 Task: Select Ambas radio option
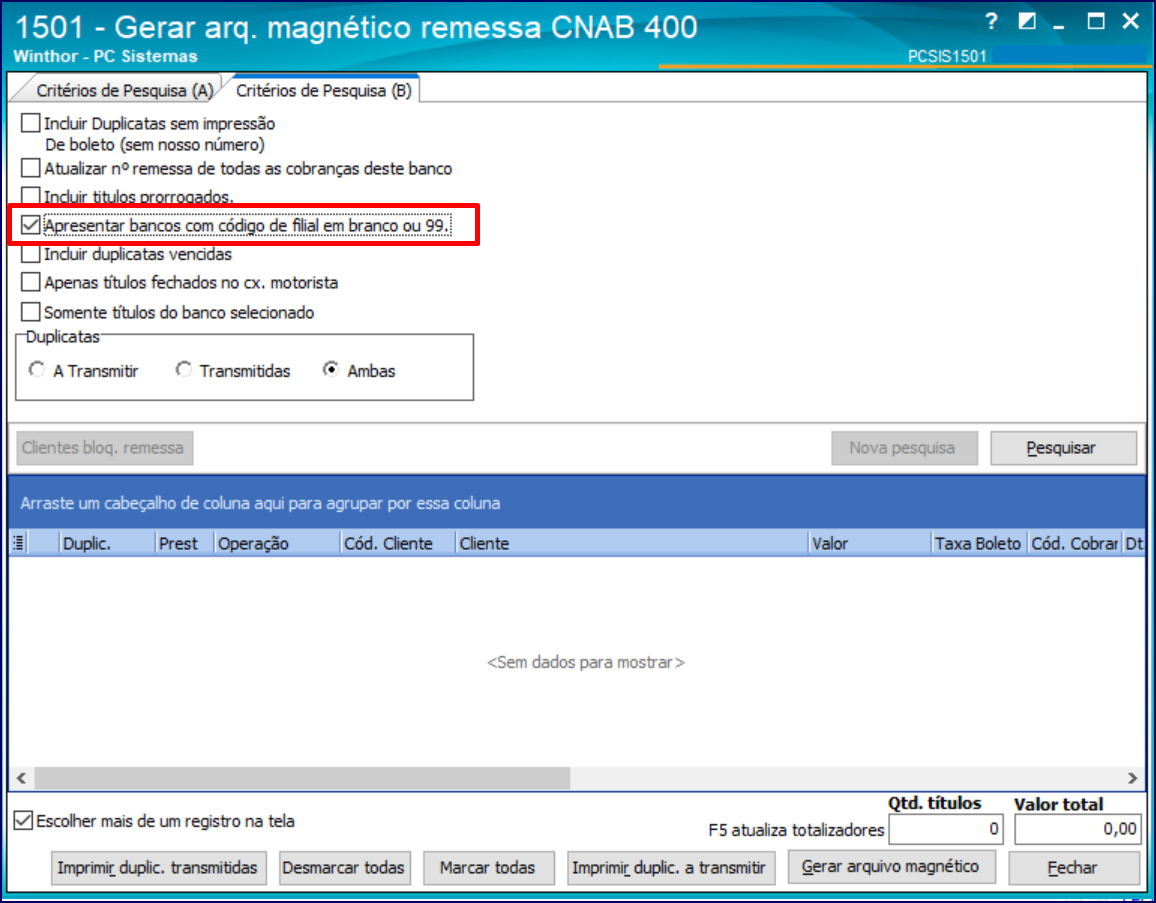click(331, 369)
